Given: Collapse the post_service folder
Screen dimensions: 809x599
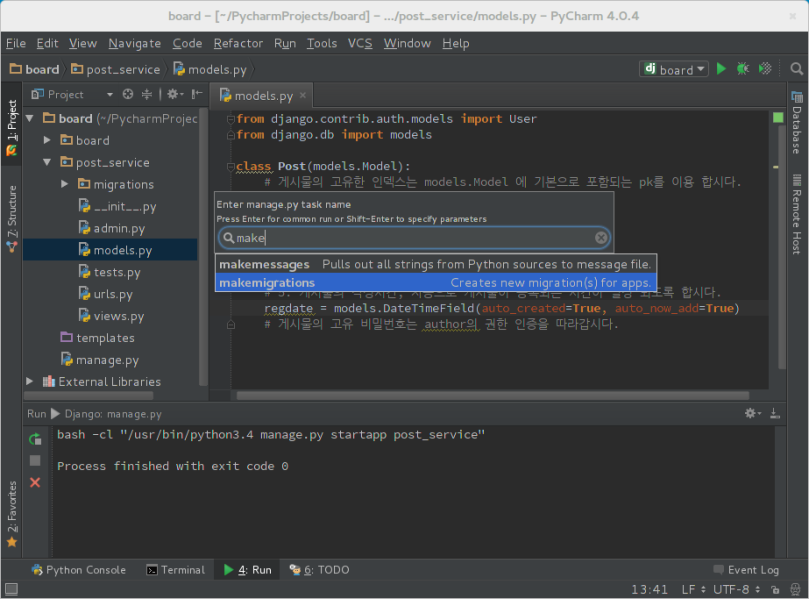Looking at the screenshot, I should tap(47, 163).
